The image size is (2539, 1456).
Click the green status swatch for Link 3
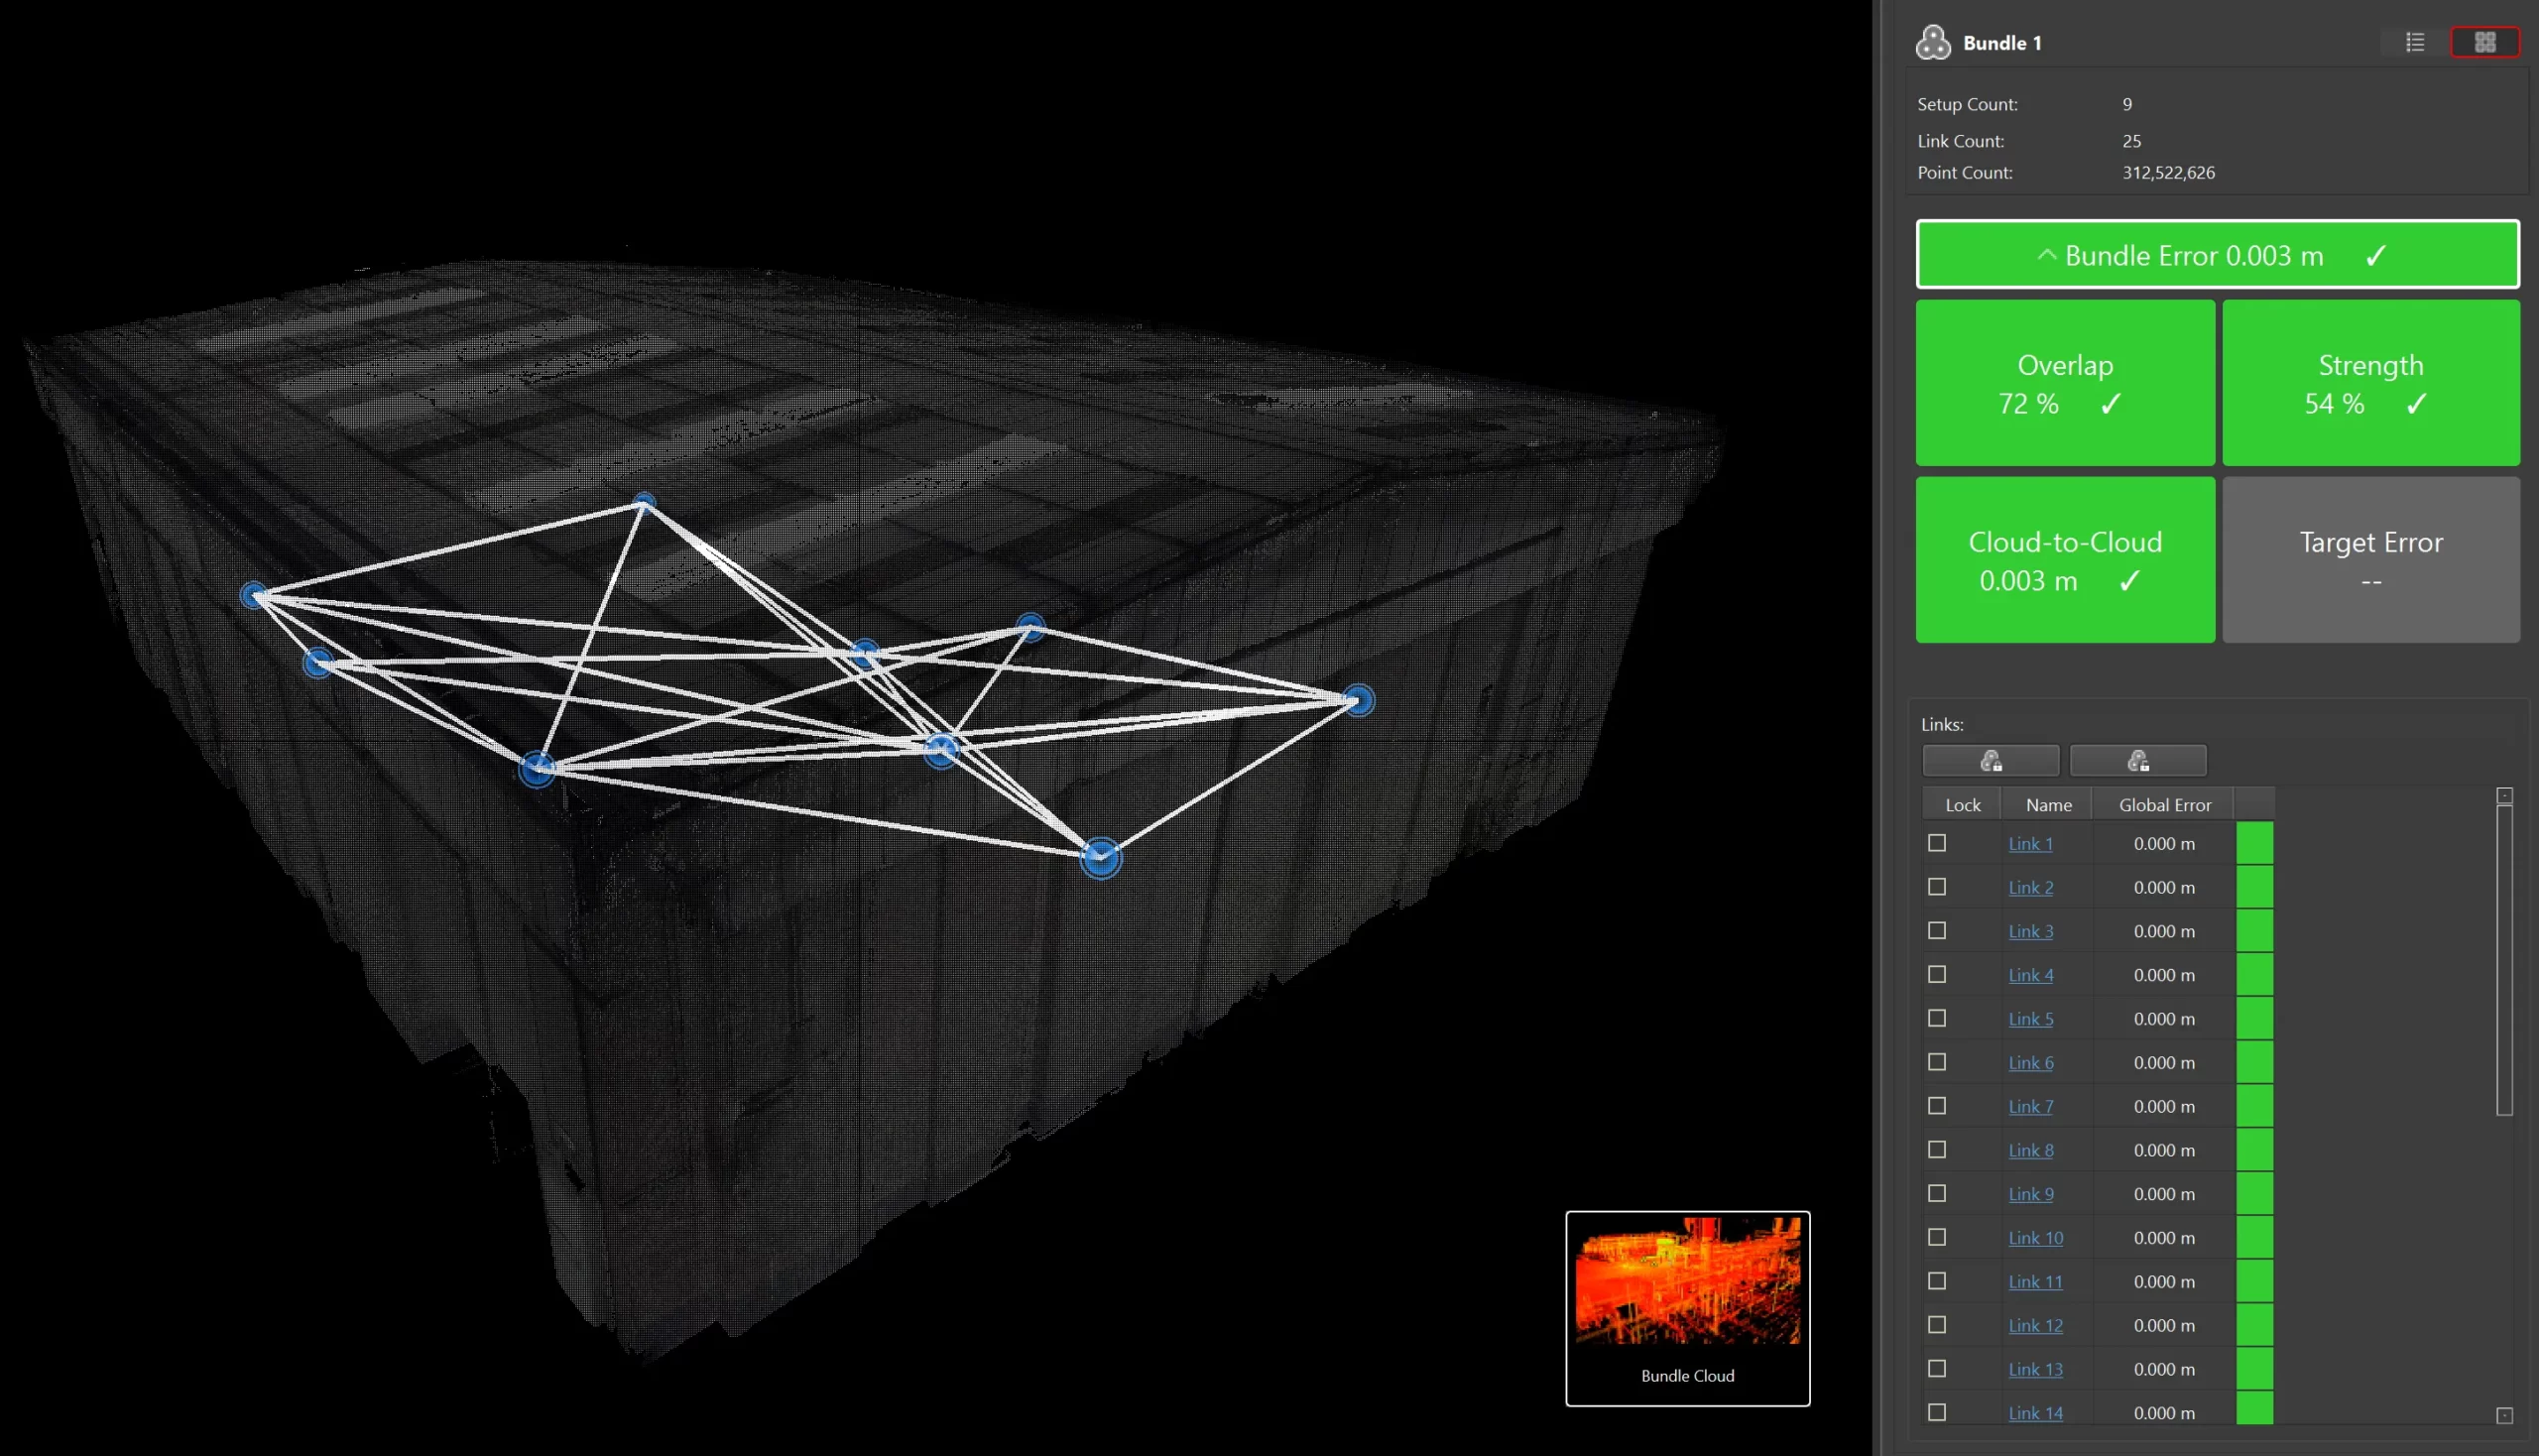click(x=2254, y=931)
